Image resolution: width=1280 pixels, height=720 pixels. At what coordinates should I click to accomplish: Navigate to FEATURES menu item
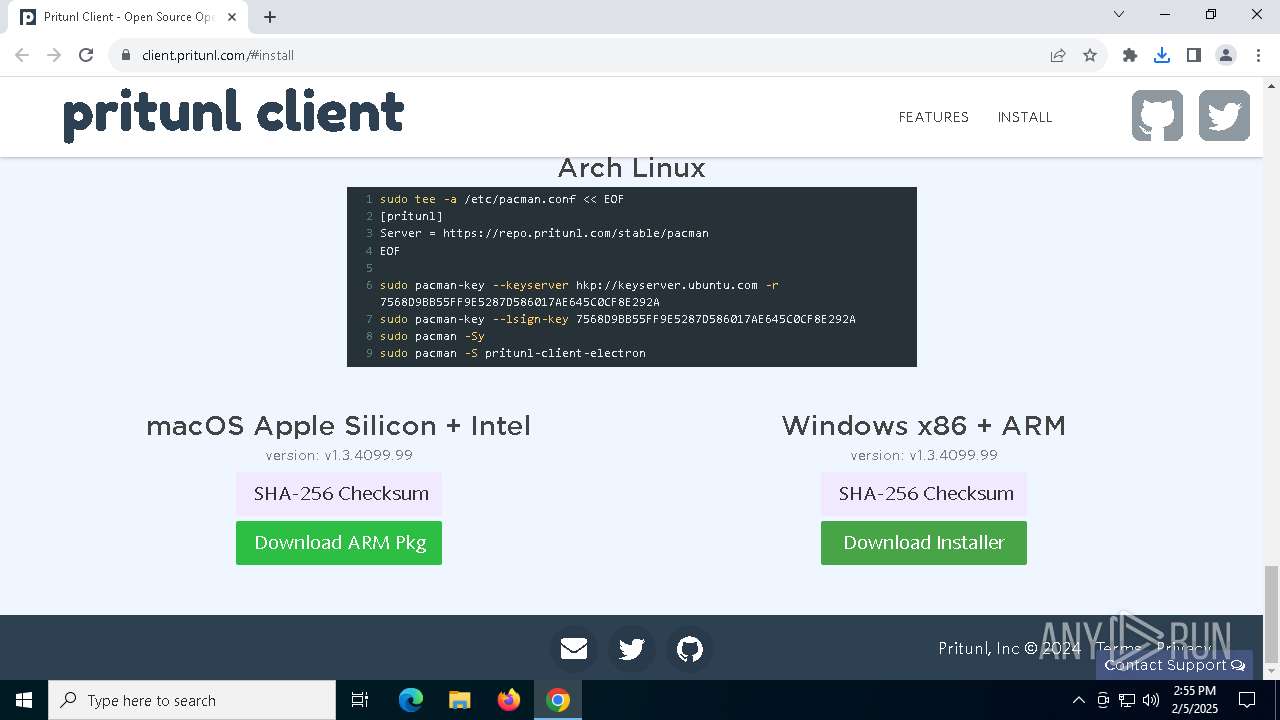pyautogui.click(x=934, y=117)
